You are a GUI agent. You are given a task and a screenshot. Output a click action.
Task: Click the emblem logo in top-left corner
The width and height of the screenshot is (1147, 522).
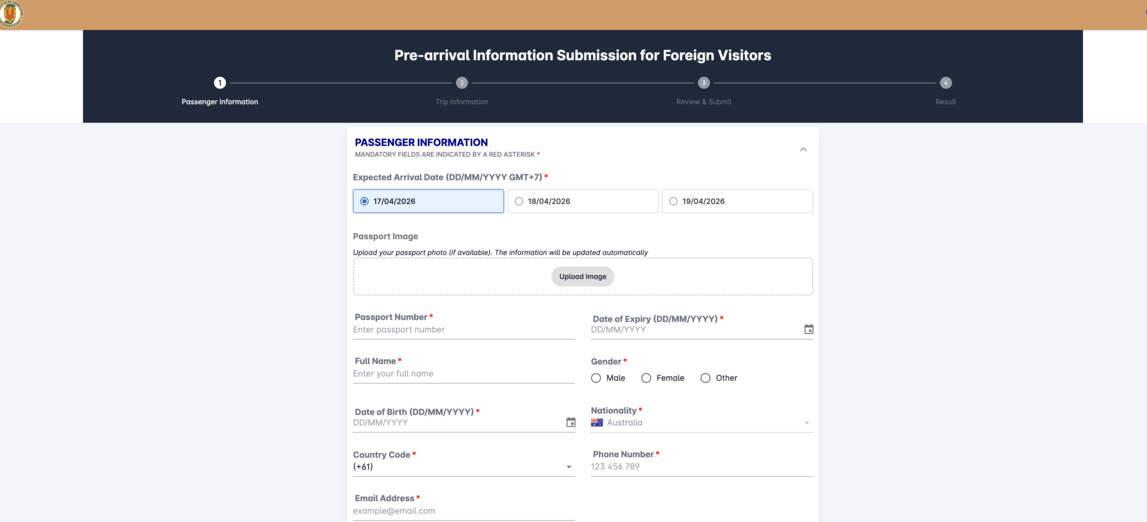point(12,14)
